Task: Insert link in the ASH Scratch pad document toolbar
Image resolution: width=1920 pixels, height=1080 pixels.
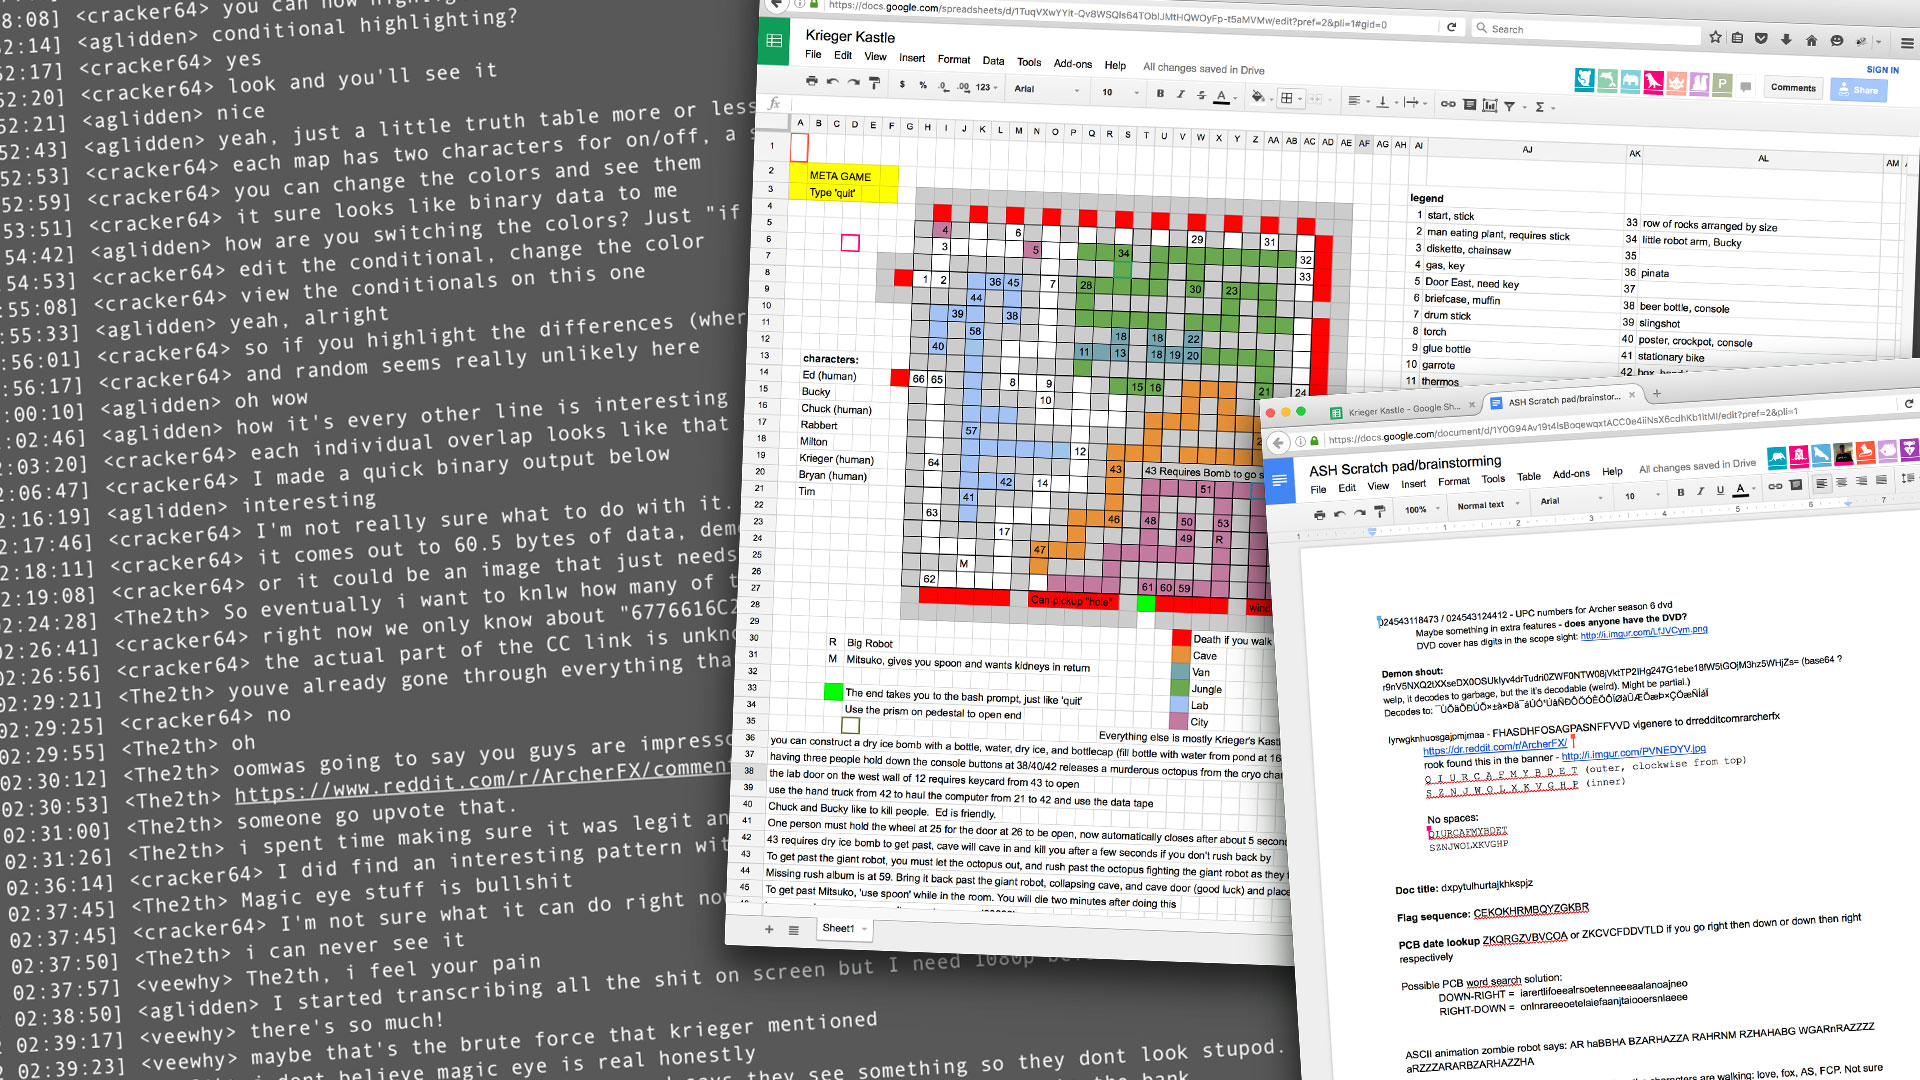Action: click(1775, 486)
